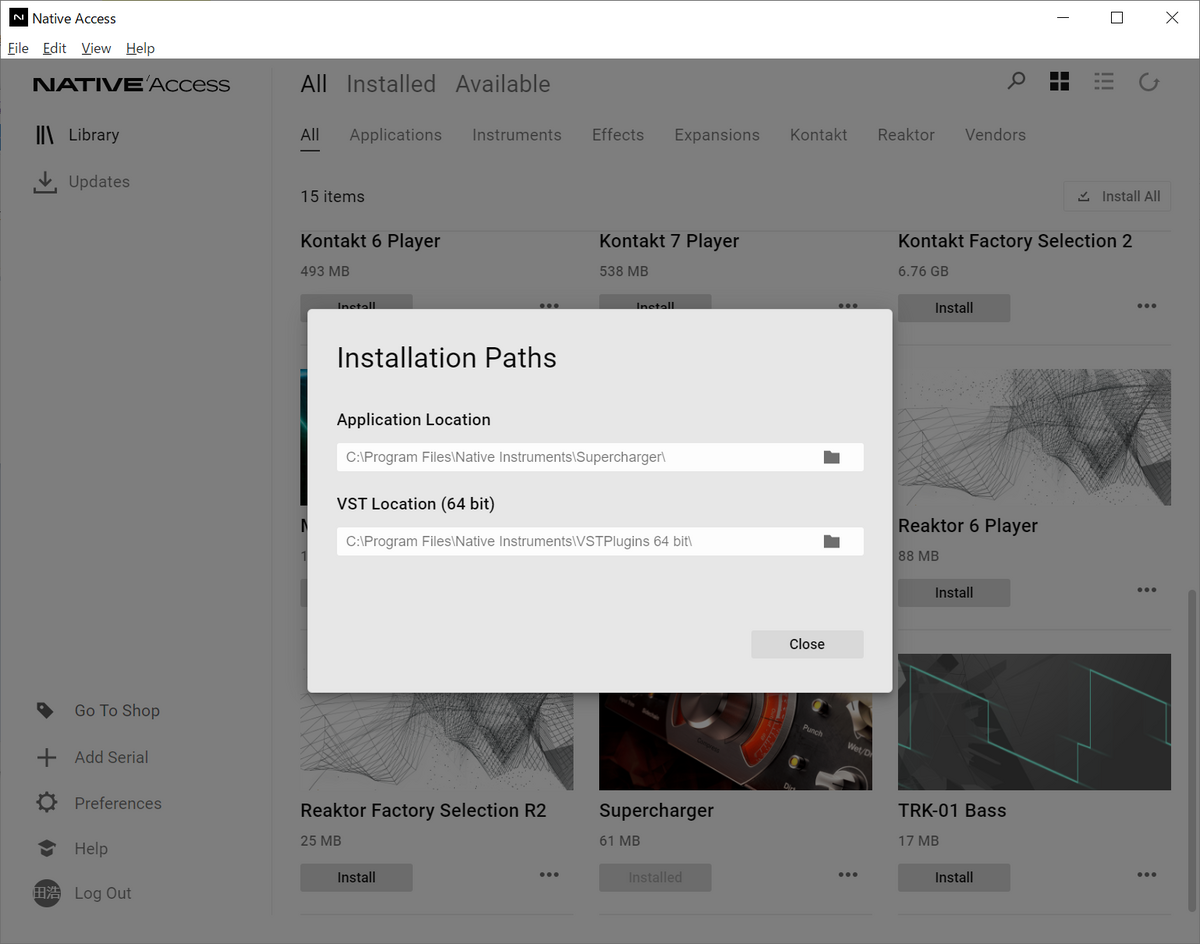
Task: Install Reaktor Factory Selection R2
Action: [356, 877]
